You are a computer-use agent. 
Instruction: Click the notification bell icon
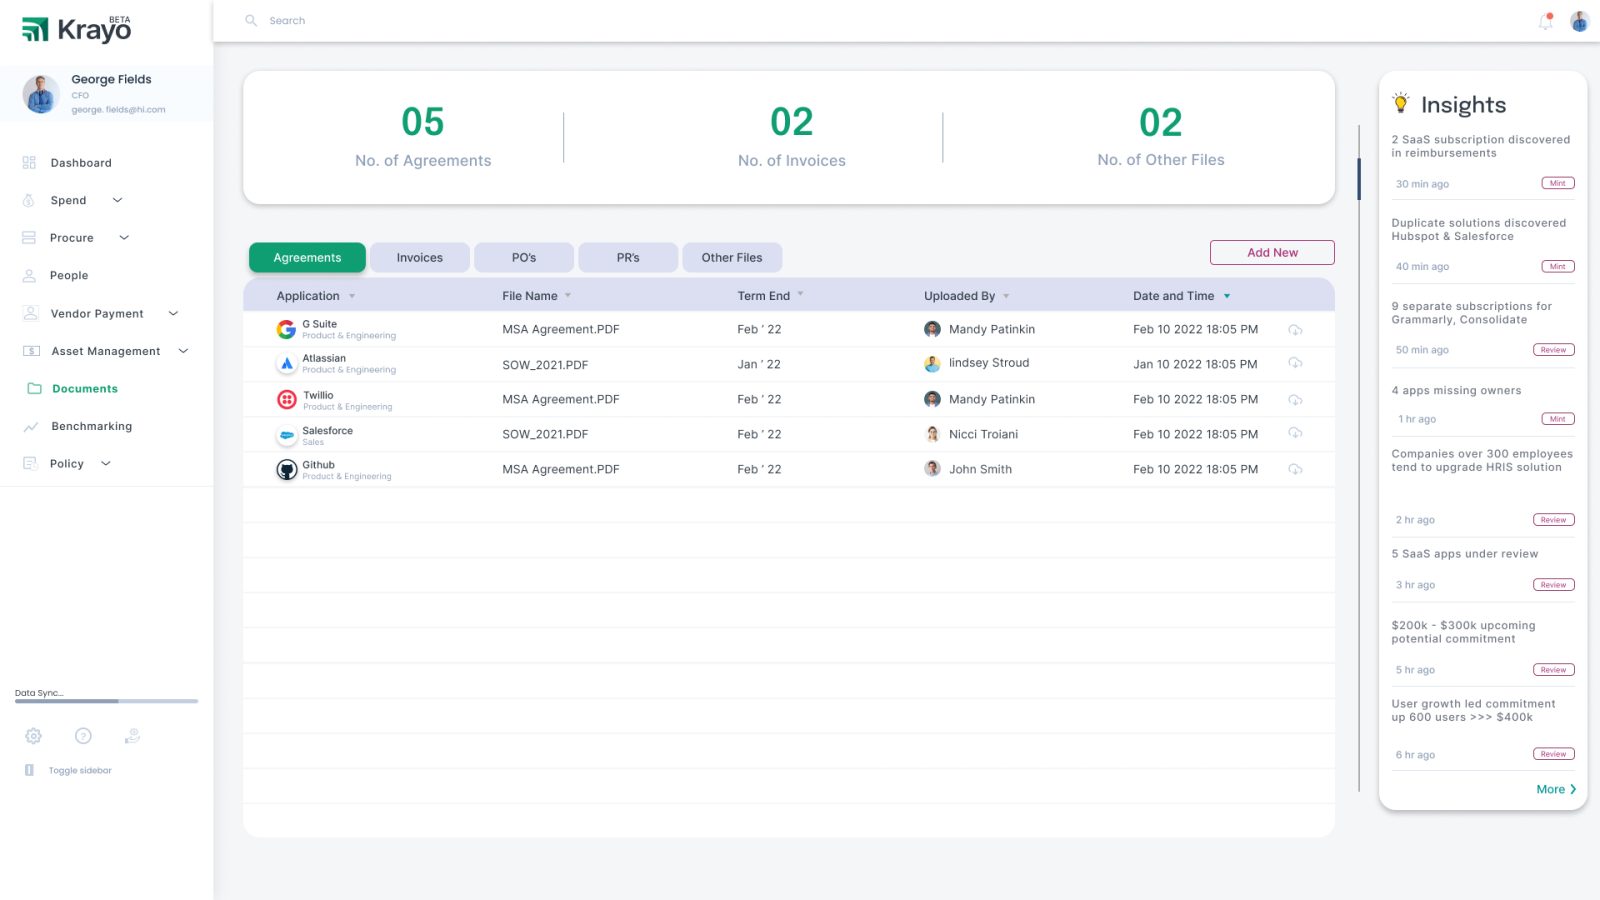[x=1546, y=21]
